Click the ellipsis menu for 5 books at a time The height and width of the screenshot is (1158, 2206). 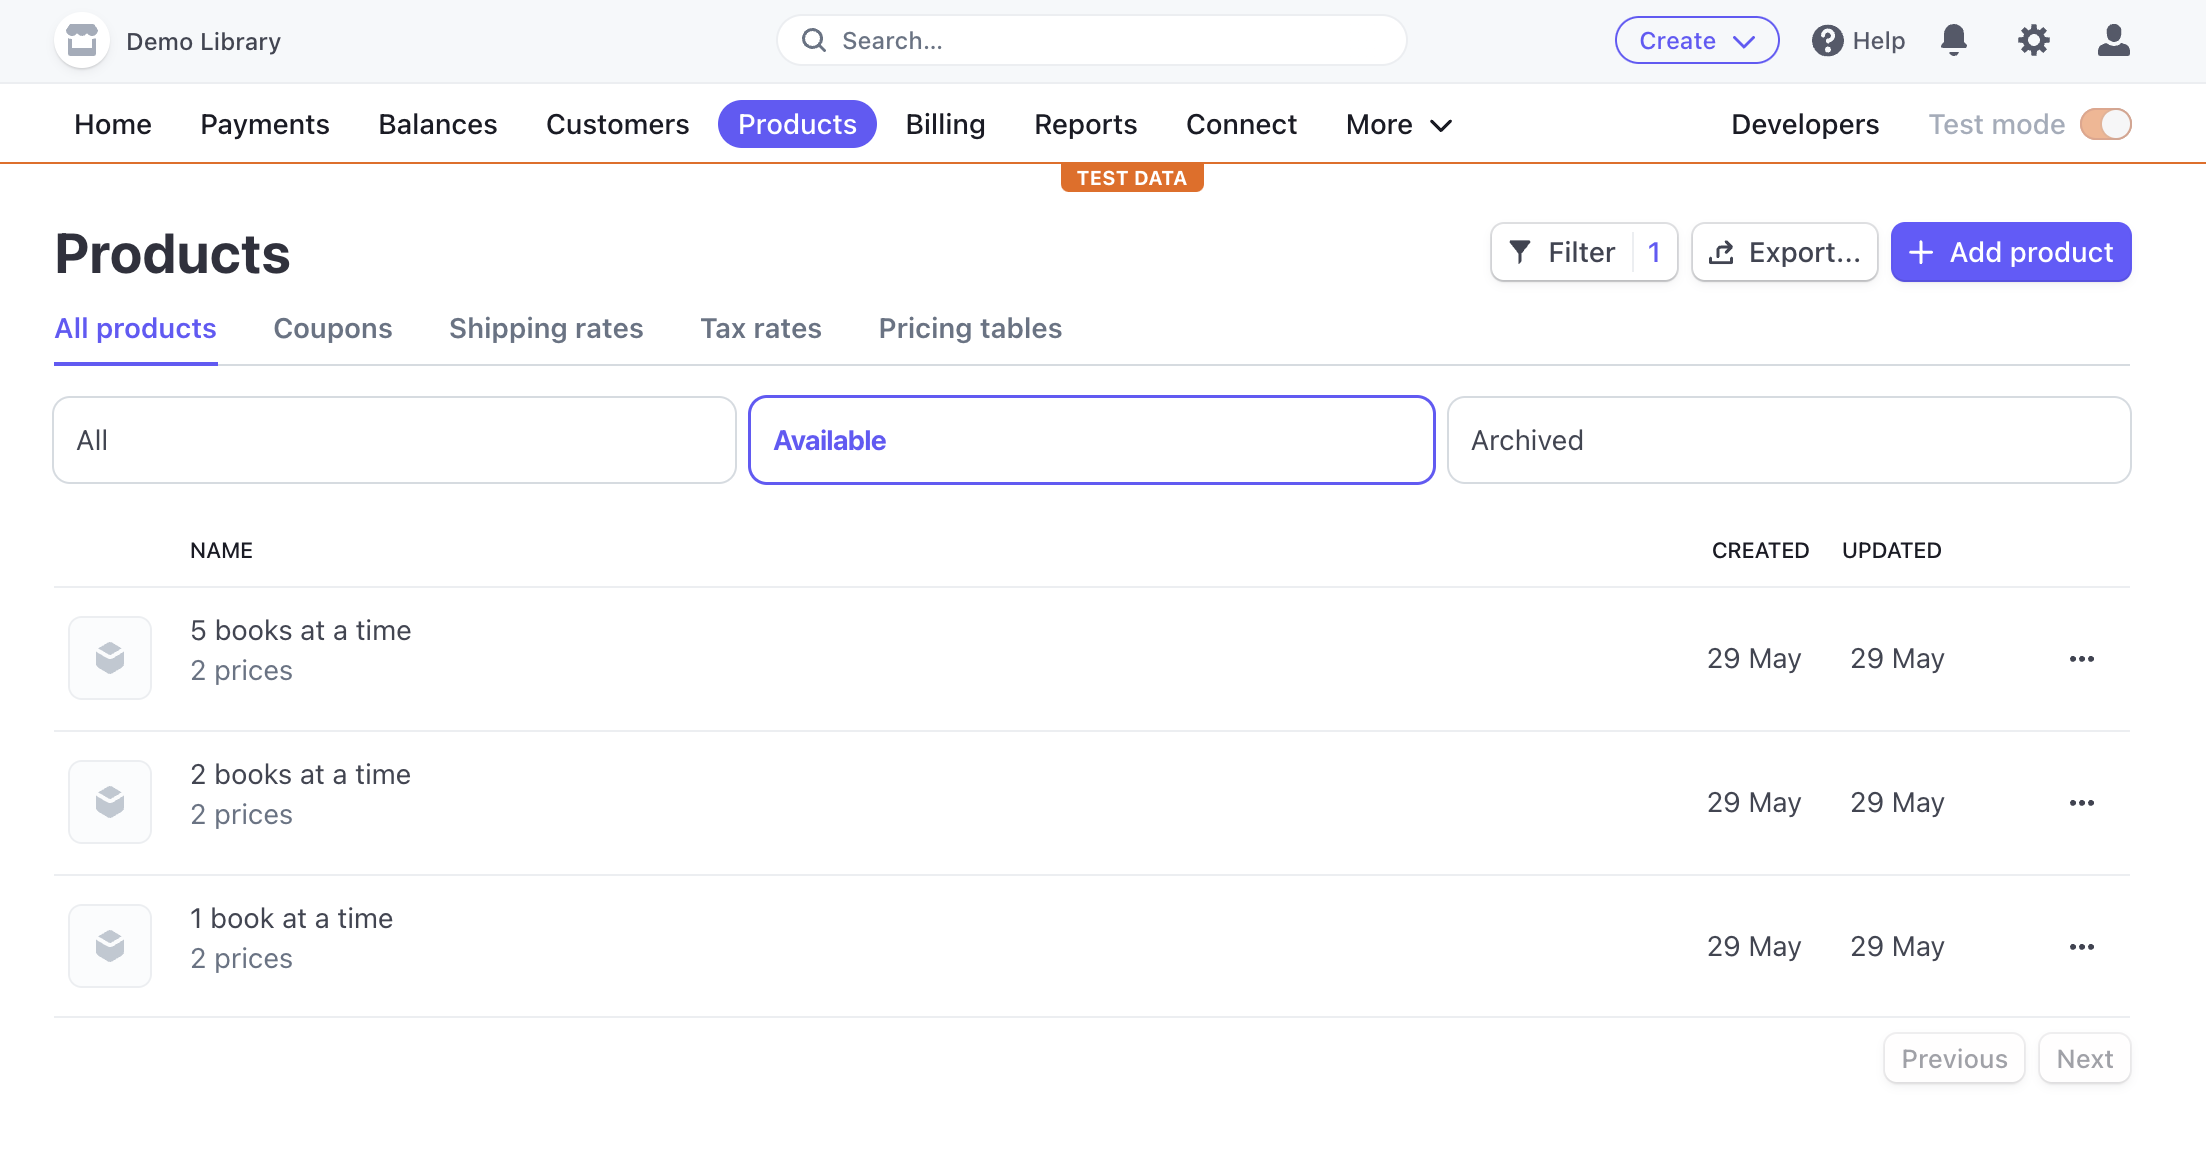tap(2083, 658)
